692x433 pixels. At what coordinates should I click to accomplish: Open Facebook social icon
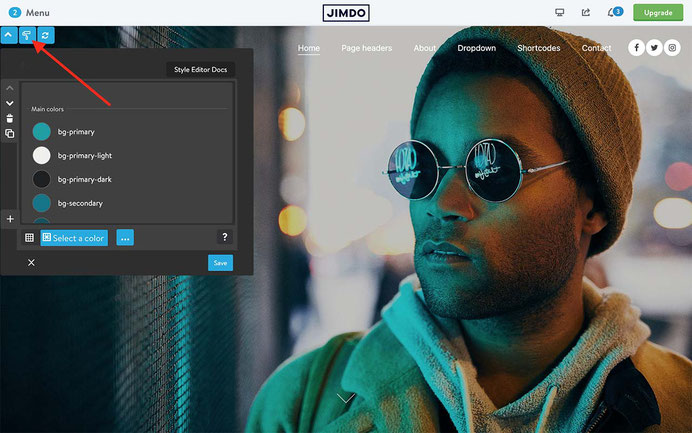click(636, 48)
